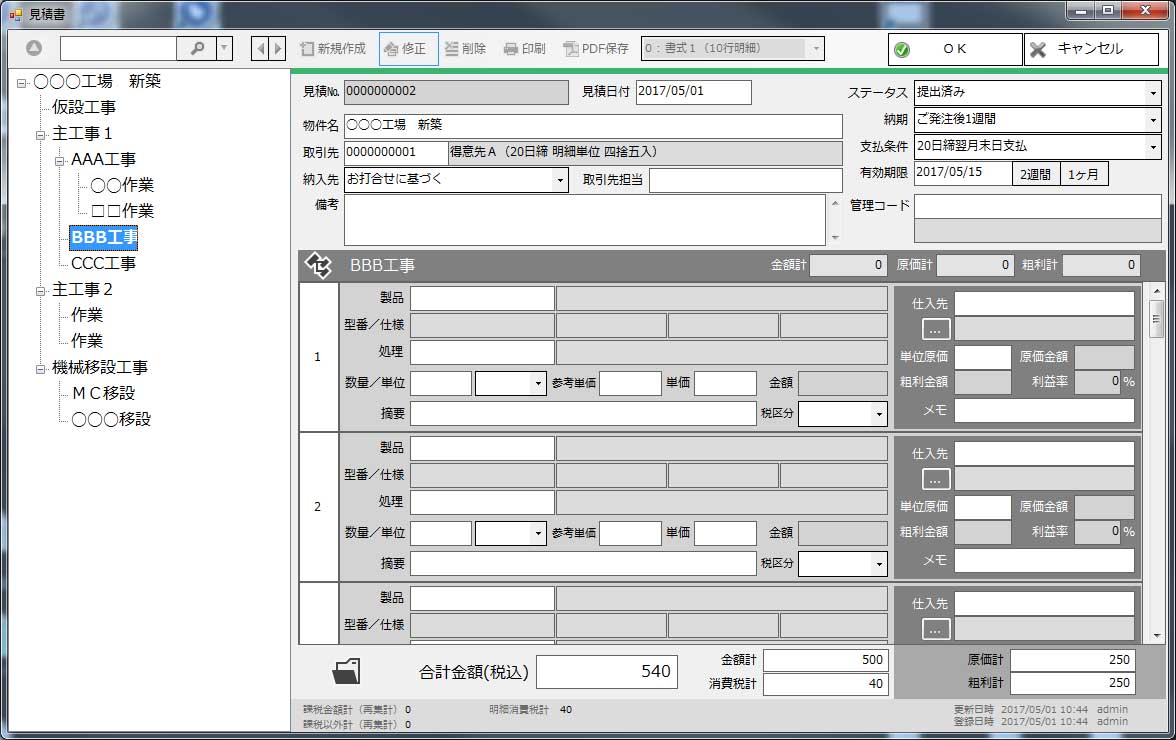Screen dimensions: 1176x740
Task: Select ○○作業 in the tree
Action: point(122,185)
